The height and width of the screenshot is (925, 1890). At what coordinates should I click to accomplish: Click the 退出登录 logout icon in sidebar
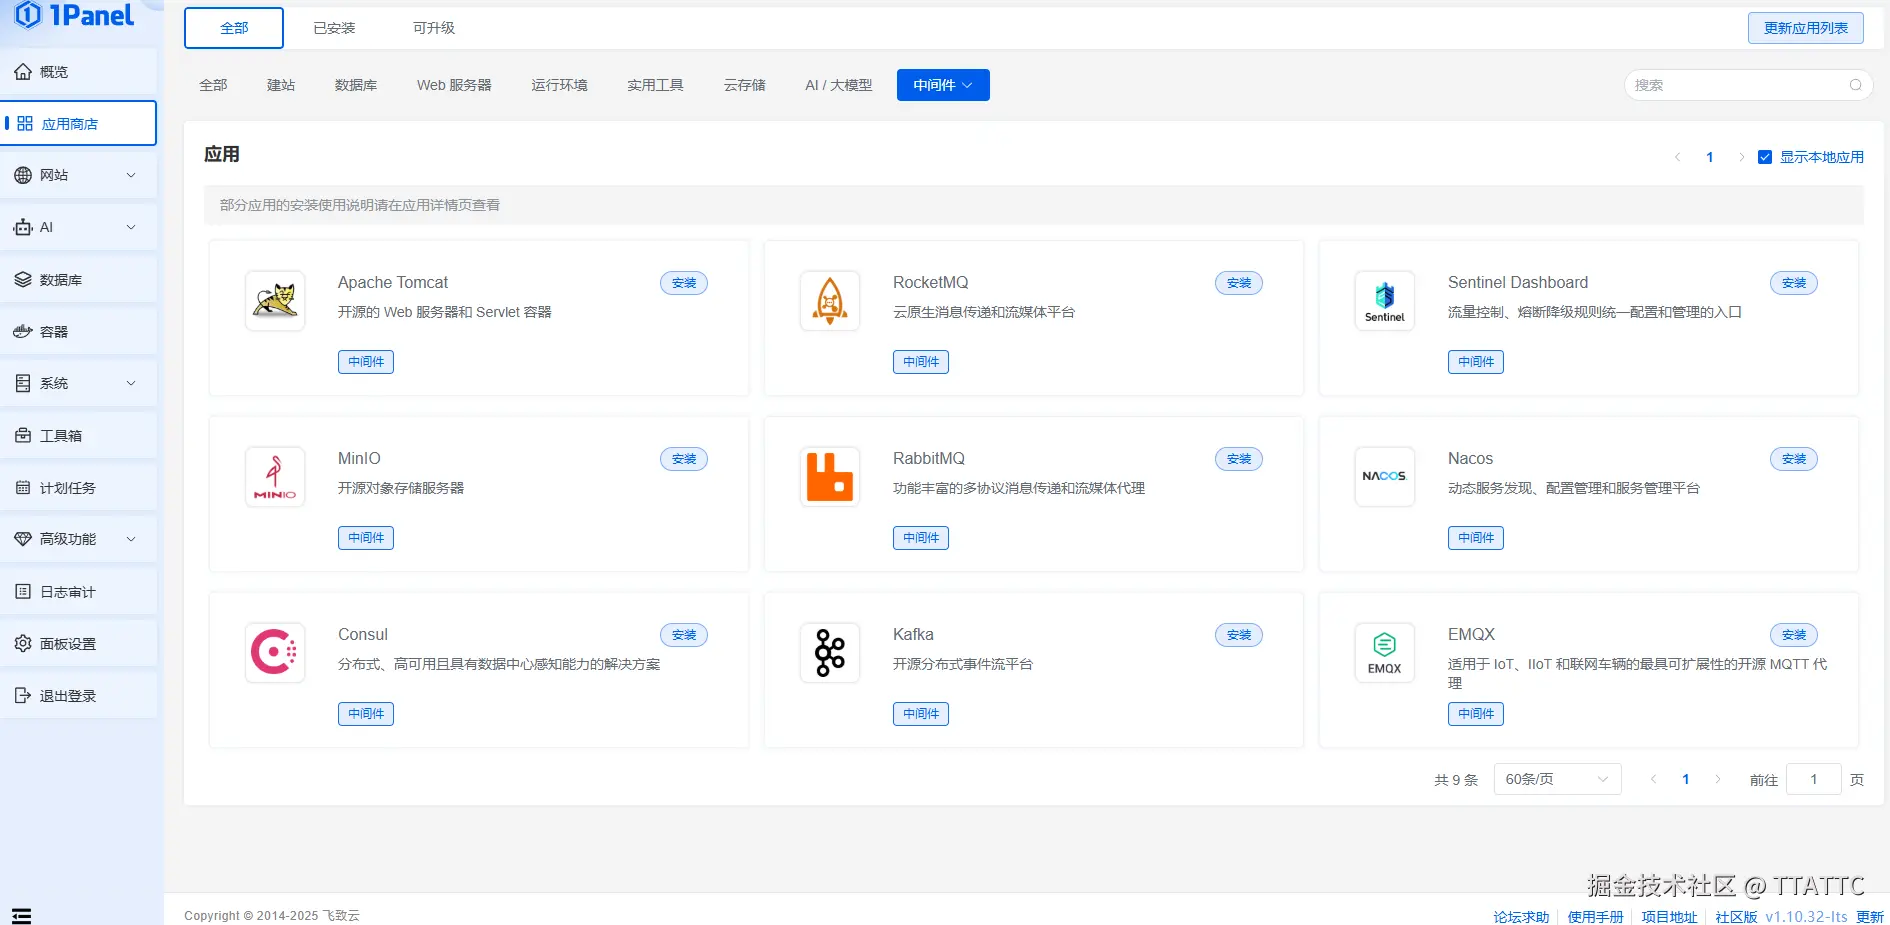[23, 695]
